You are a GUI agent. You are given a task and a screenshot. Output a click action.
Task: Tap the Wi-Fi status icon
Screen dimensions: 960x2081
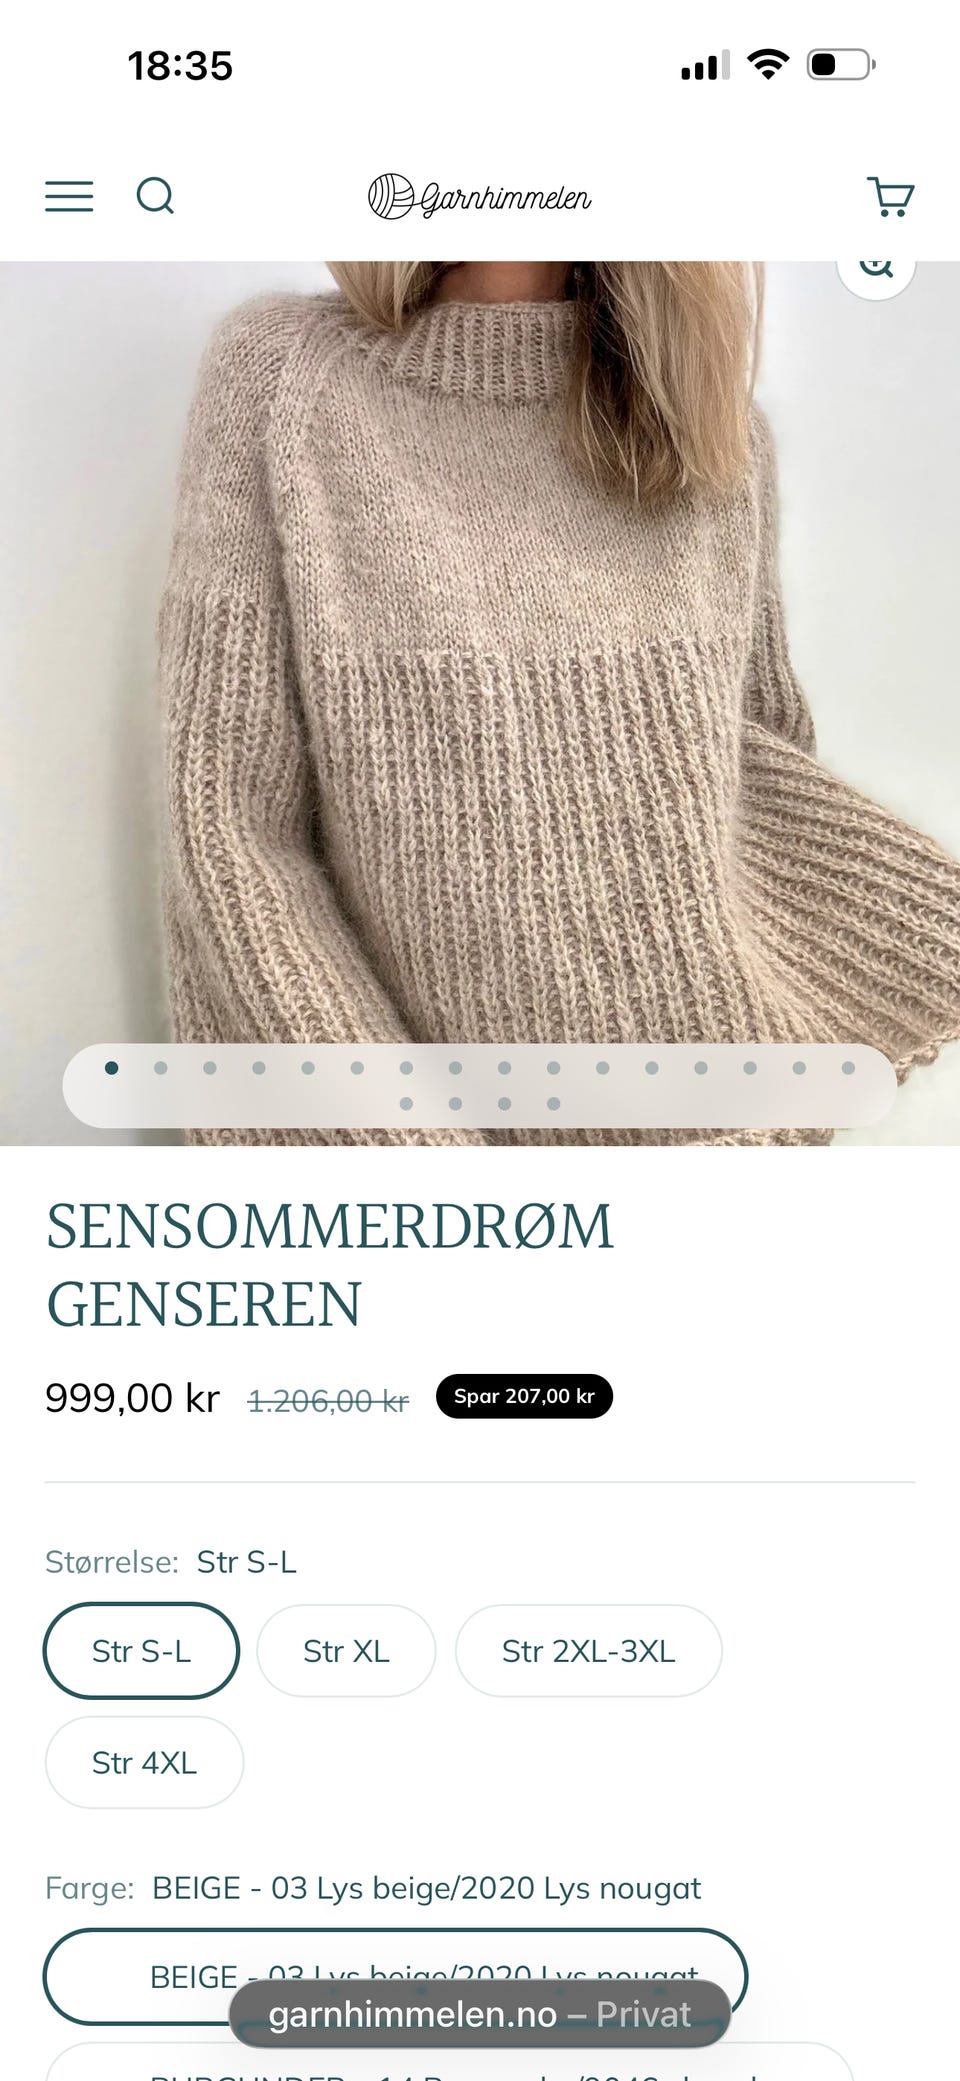pyautogui.click(x=768, y=65)
